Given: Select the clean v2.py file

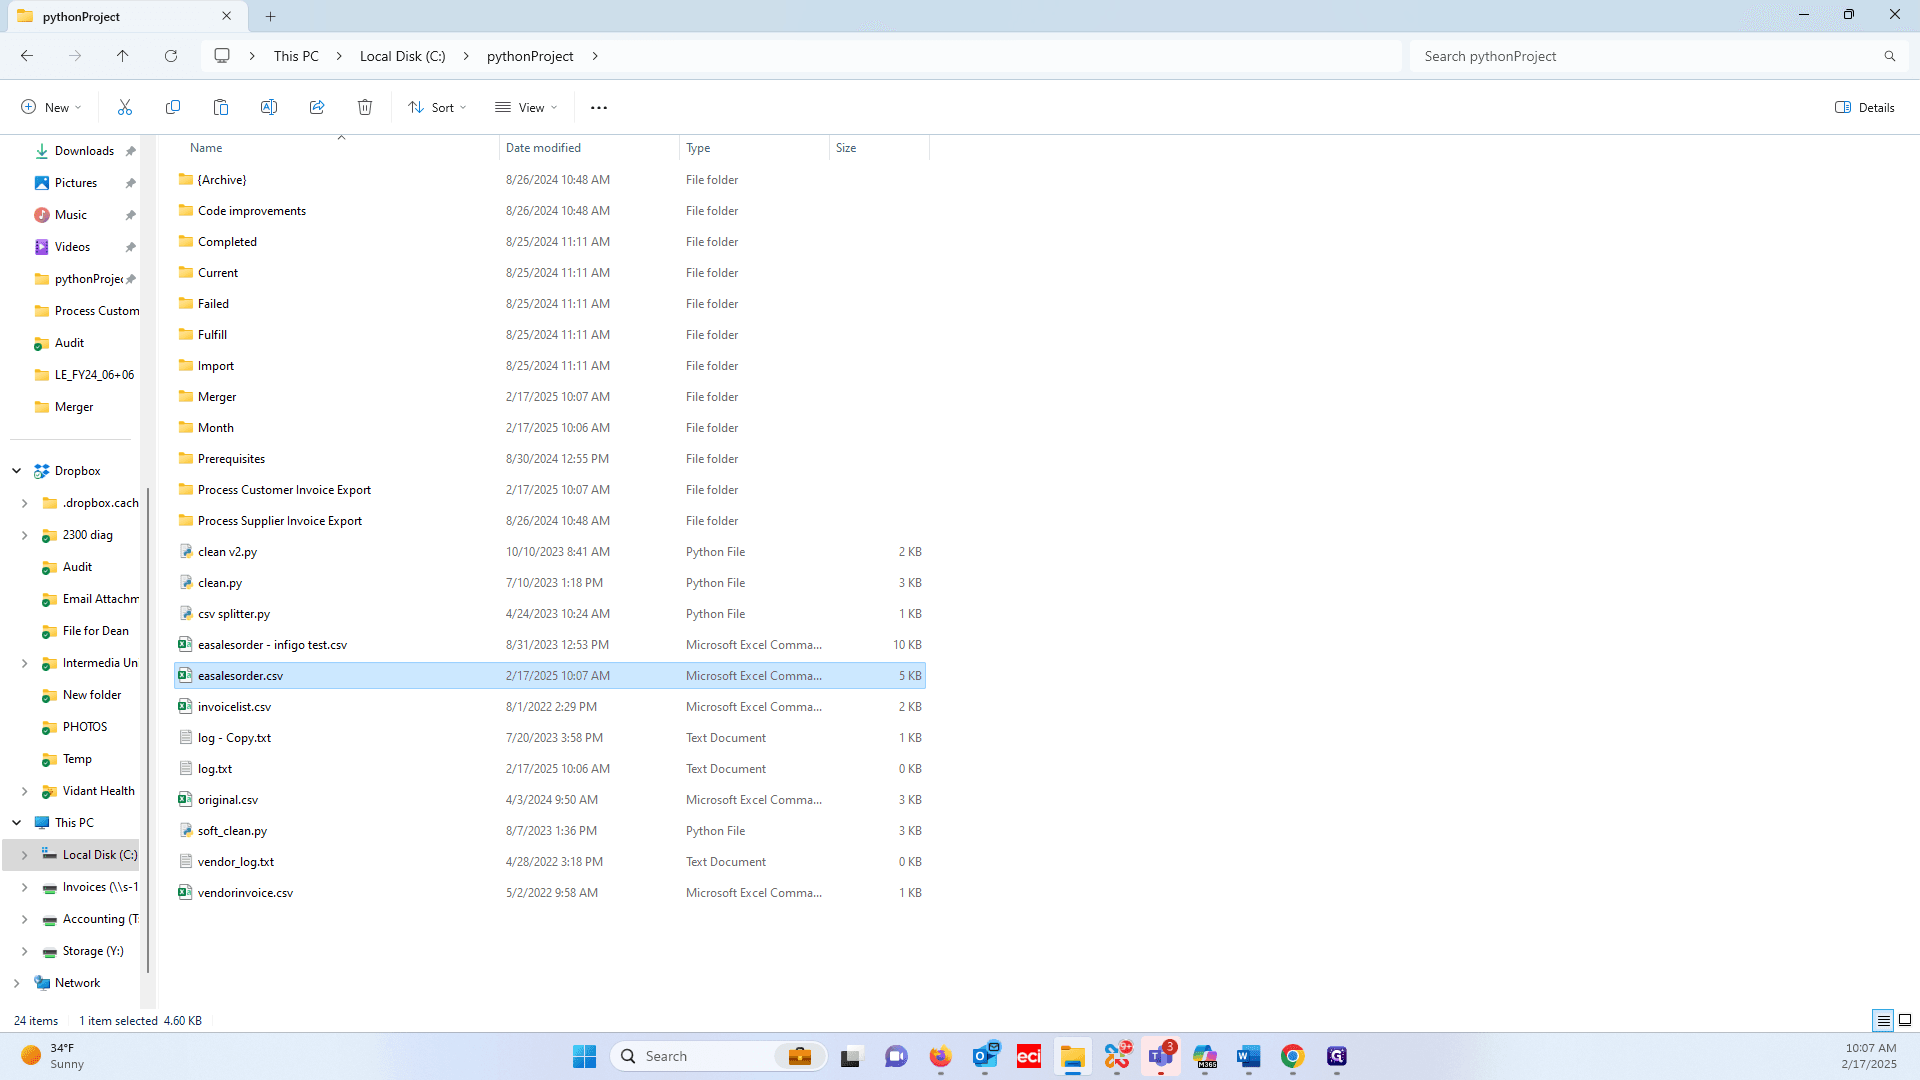Looking at the screenshot, I should (x=550, y=552).
